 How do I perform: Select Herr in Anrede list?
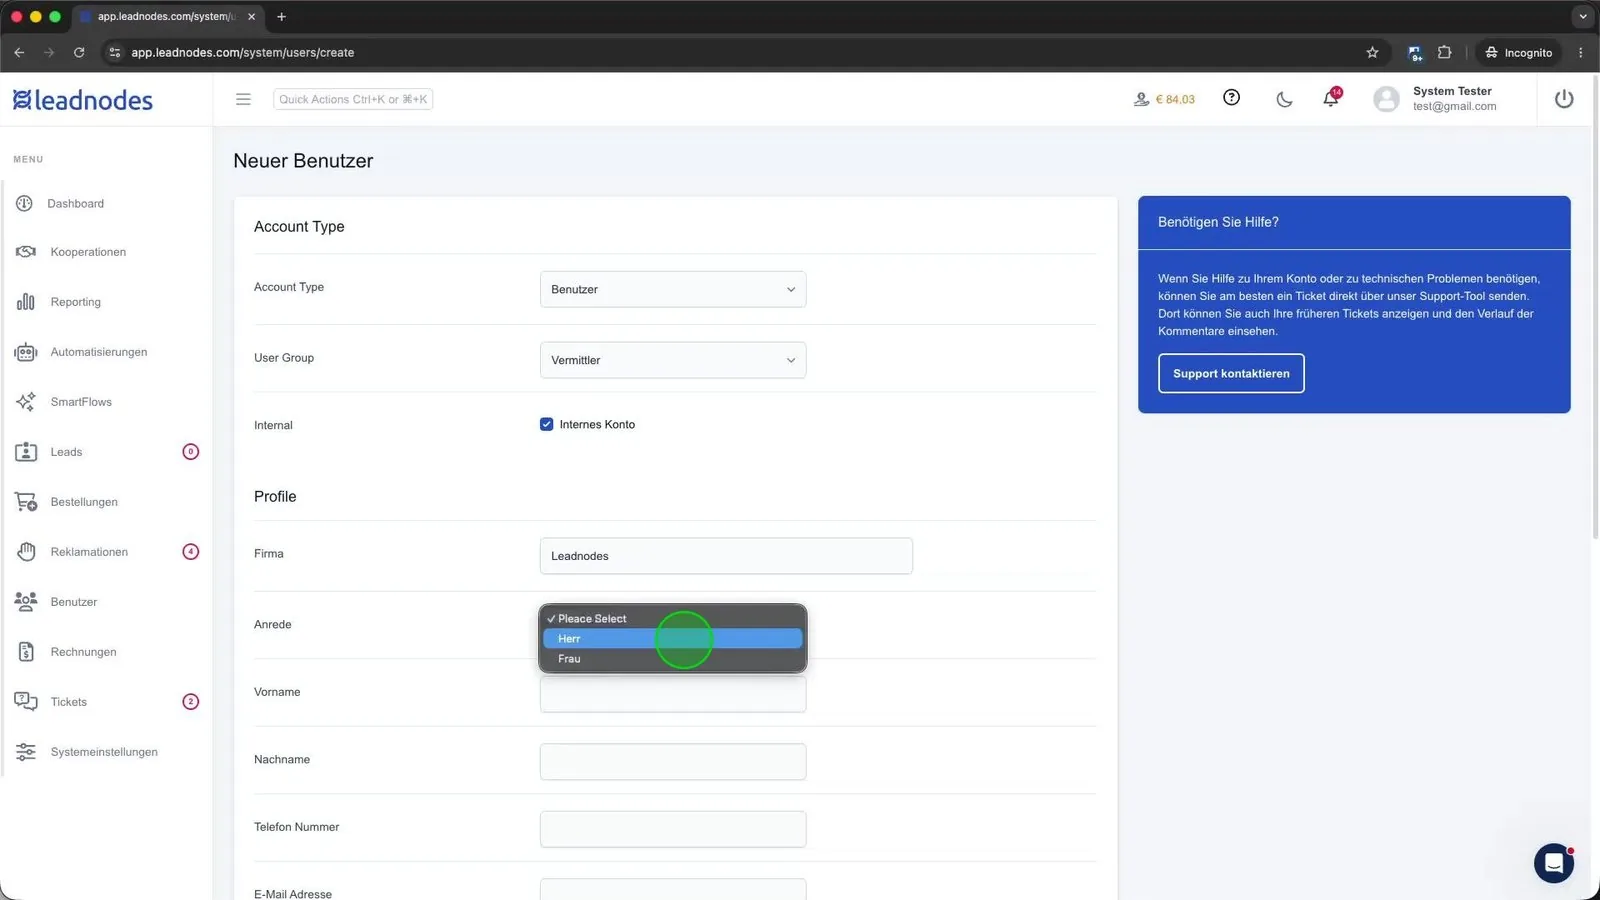point(673,638)
